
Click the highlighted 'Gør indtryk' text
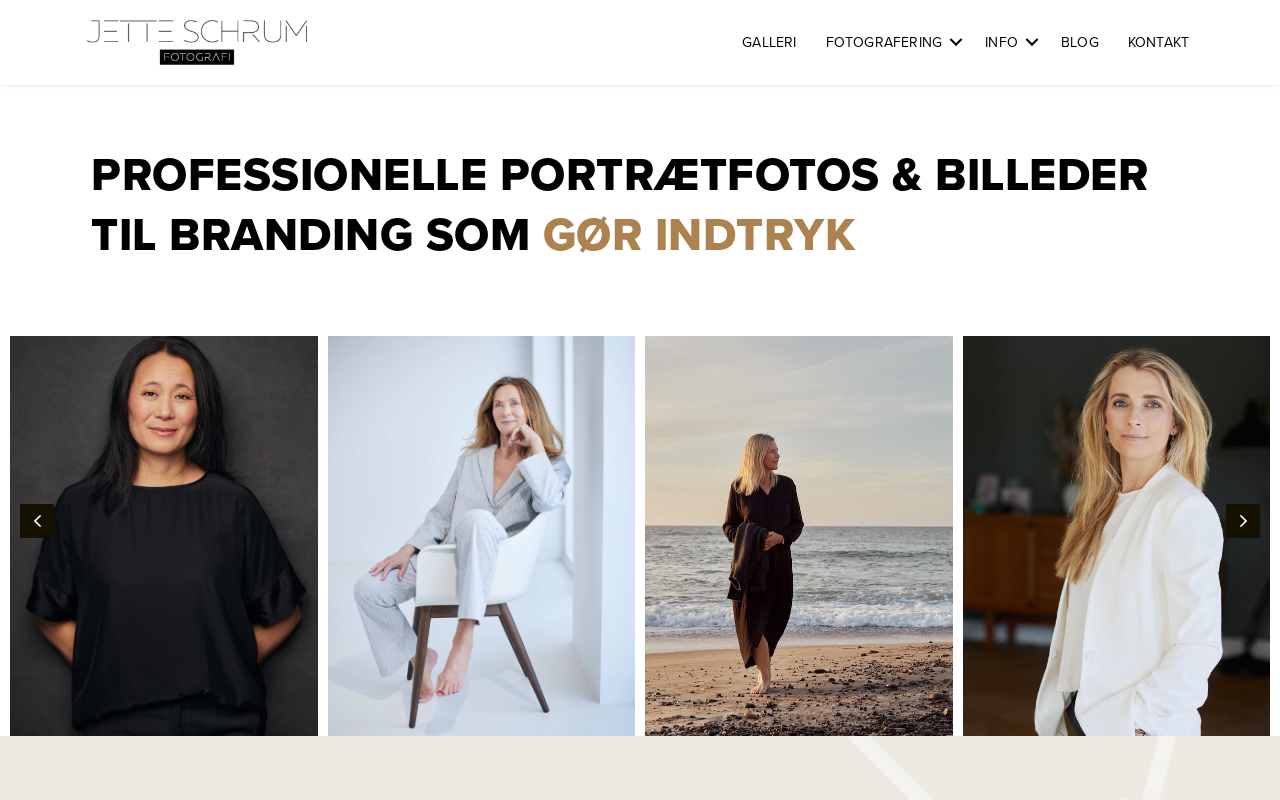pos(699,235)
